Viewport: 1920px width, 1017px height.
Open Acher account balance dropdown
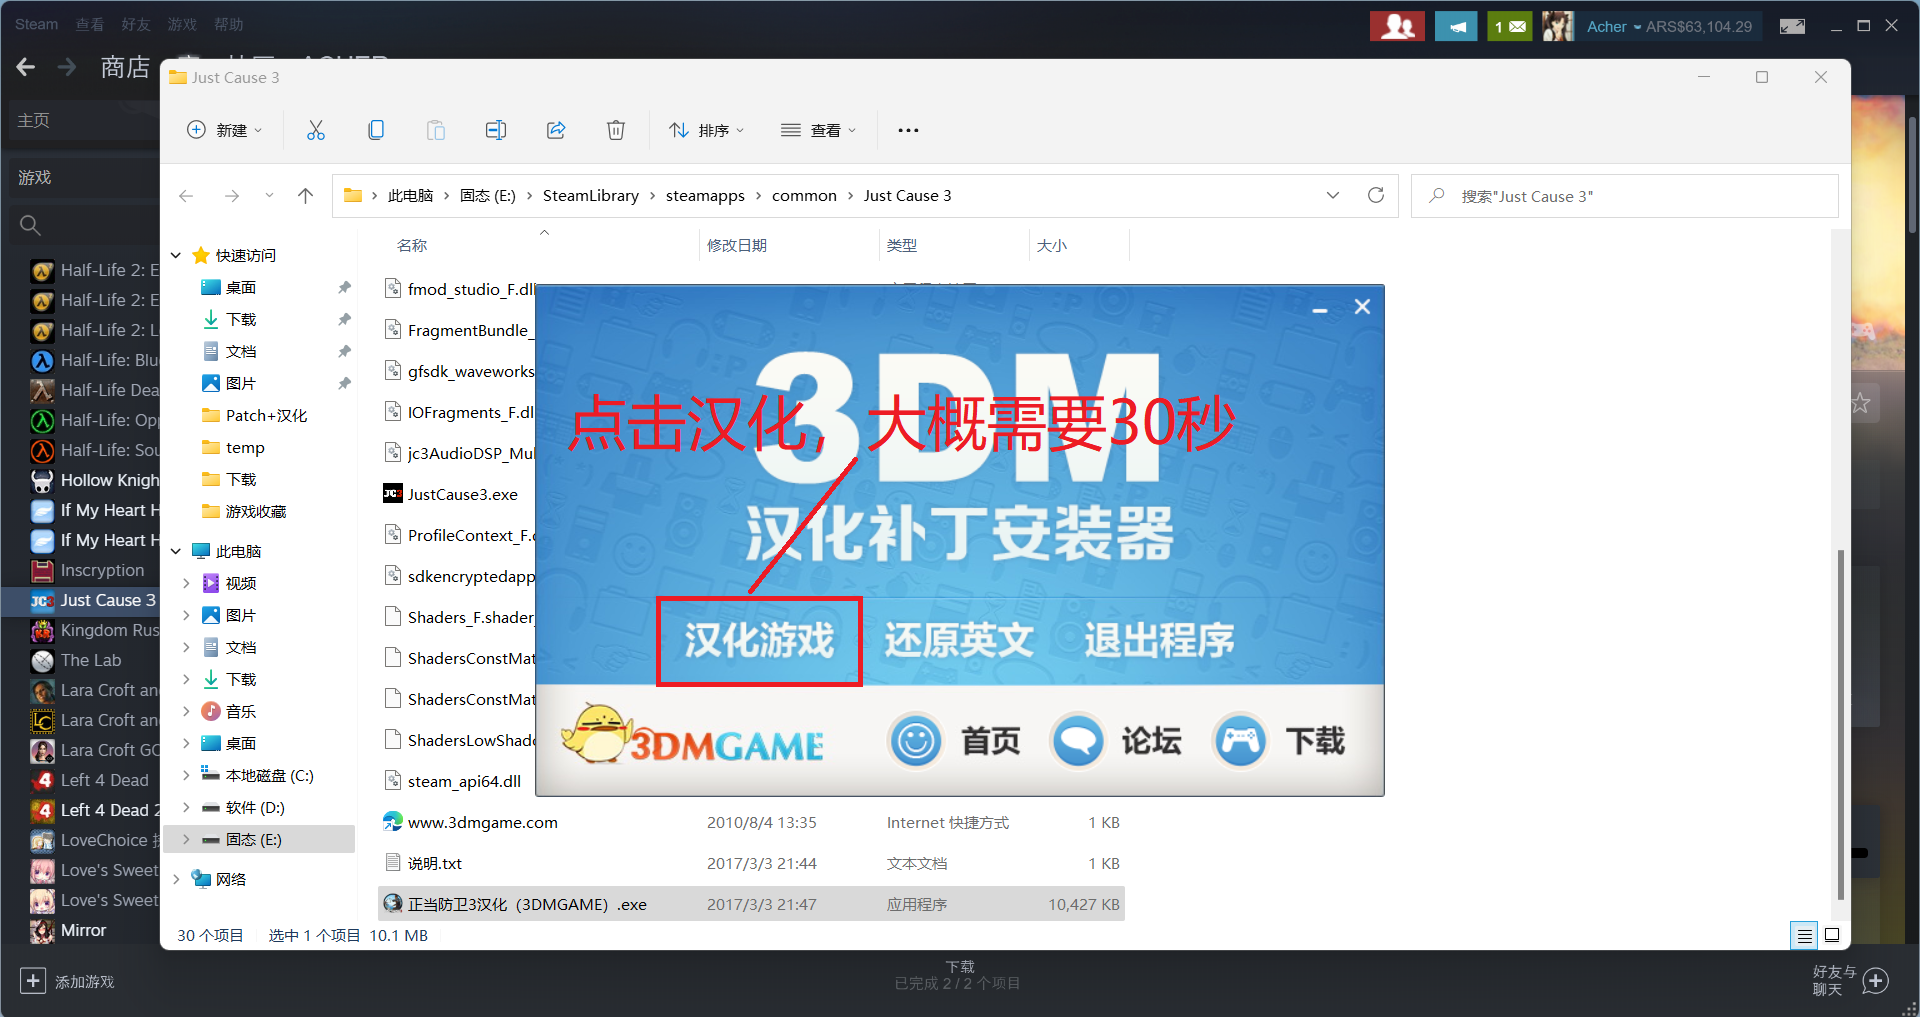(x=1670, y=27)
